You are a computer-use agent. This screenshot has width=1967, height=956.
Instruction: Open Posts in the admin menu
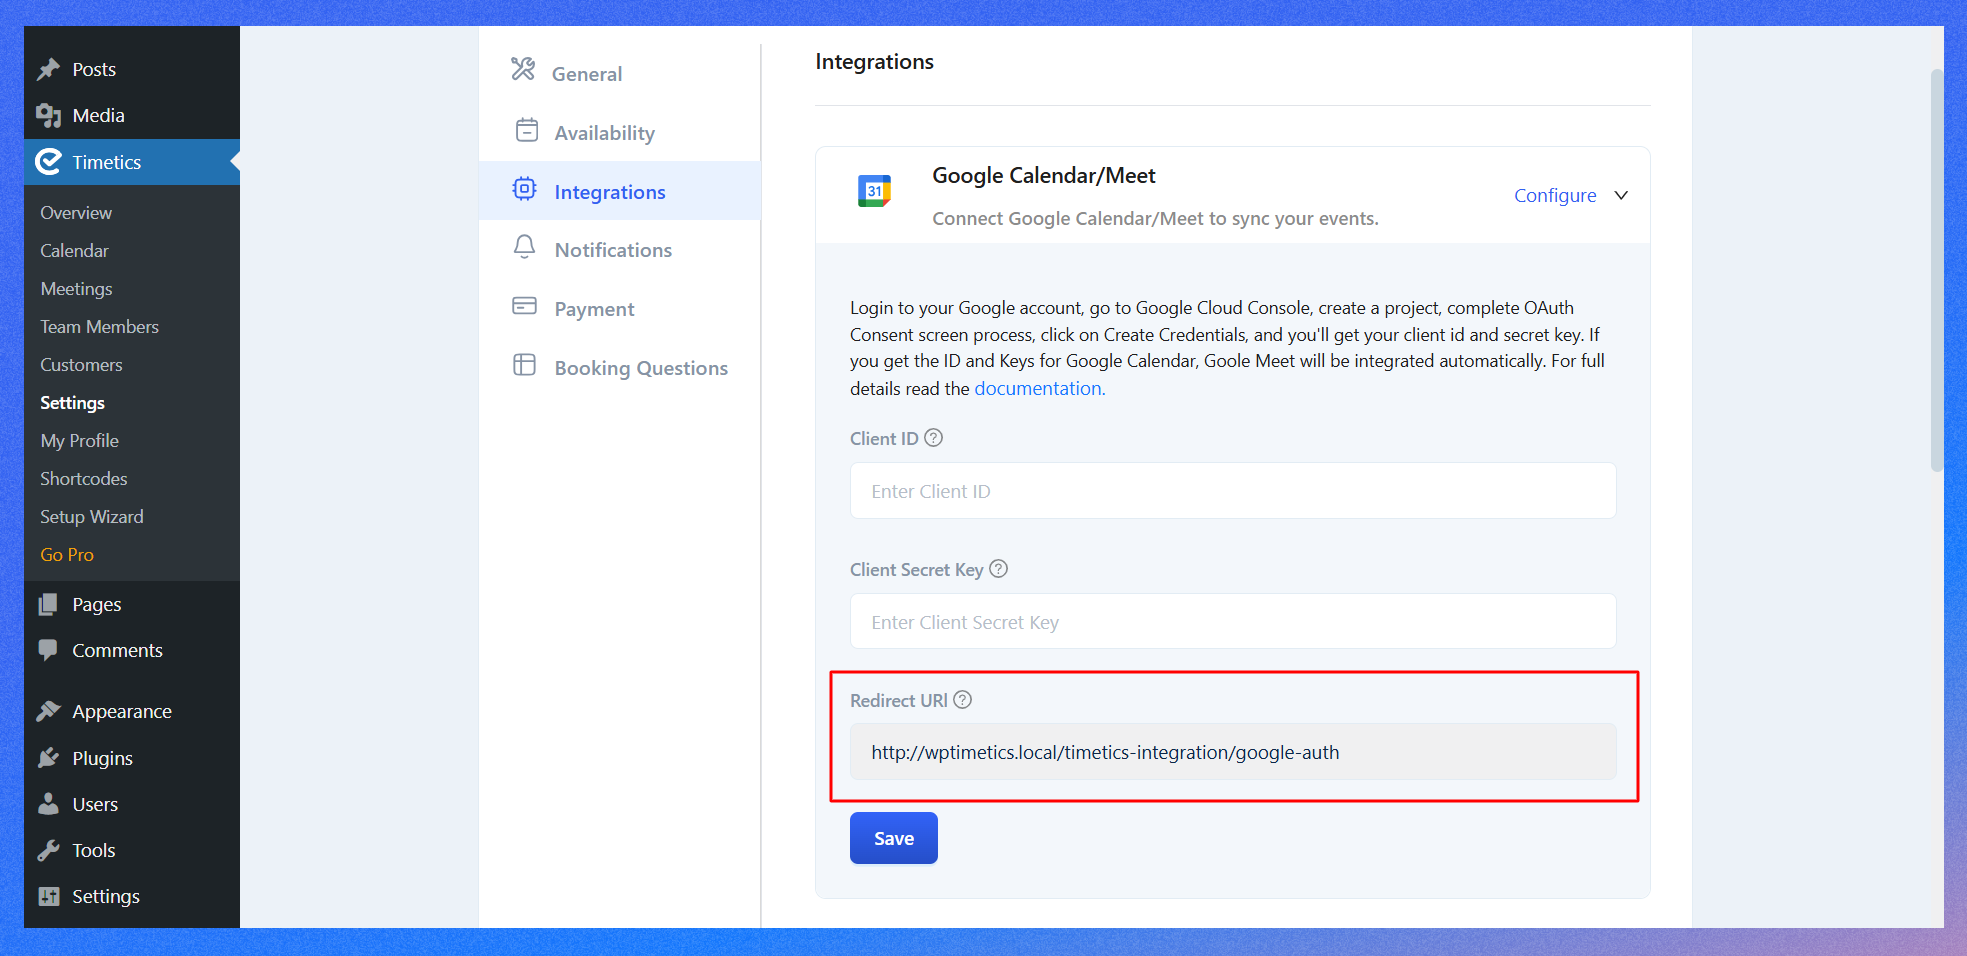click(x=132, y=69)
